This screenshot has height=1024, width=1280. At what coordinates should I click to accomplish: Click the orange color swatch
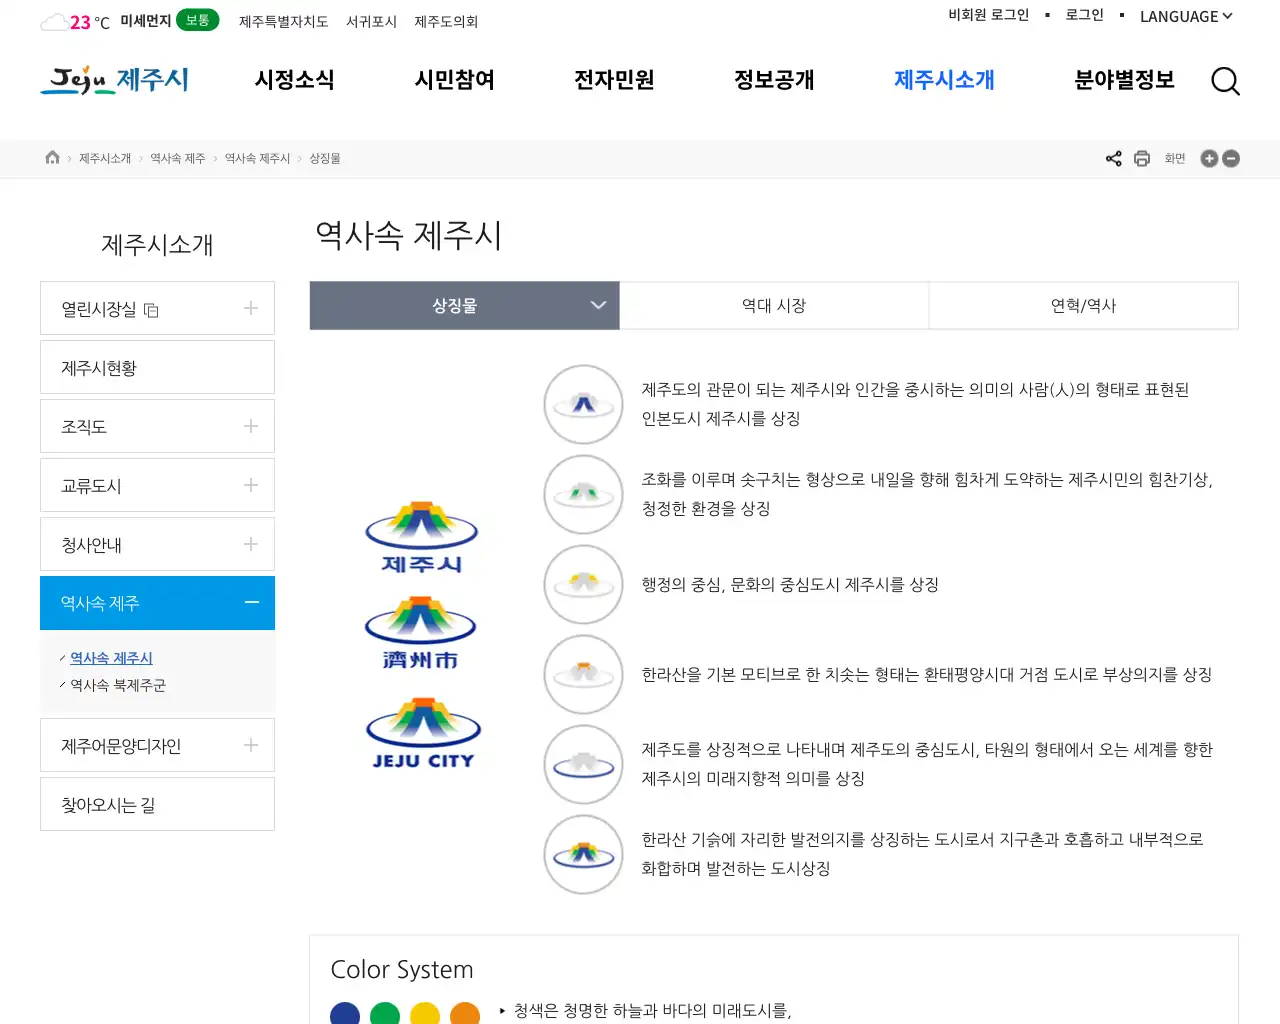(465, 1013)
